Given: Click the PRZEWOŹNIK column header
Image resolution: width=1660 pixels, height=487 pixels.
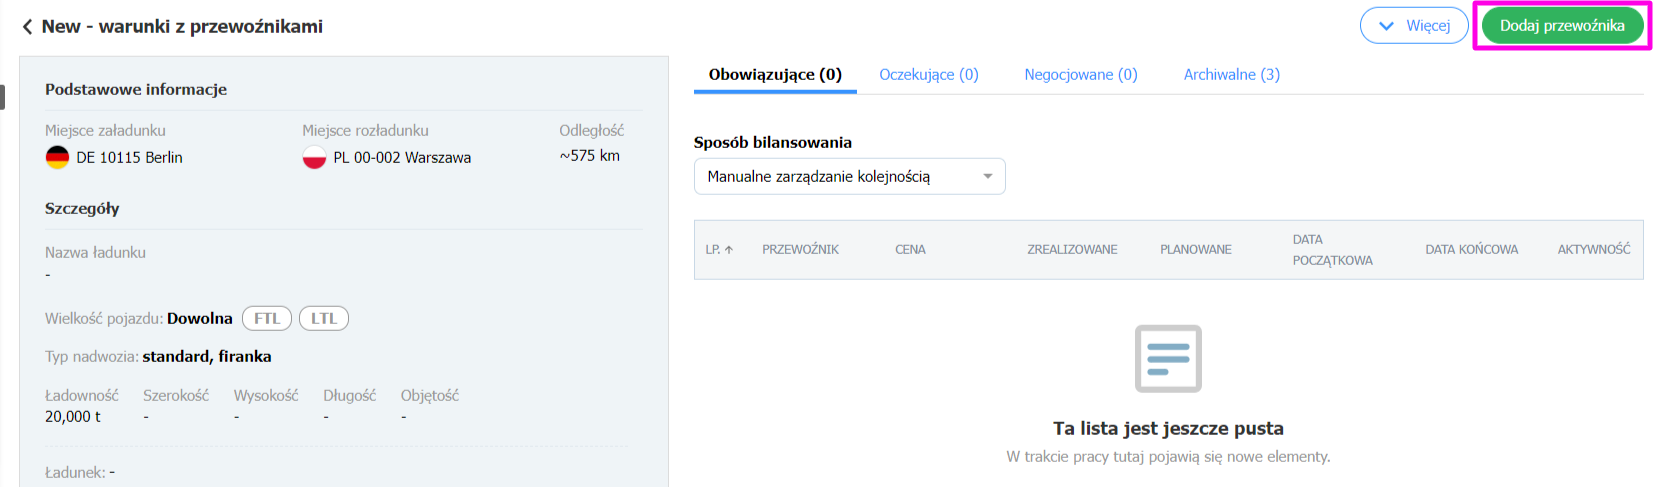Looking at the screenshot, I should [800, 250].
